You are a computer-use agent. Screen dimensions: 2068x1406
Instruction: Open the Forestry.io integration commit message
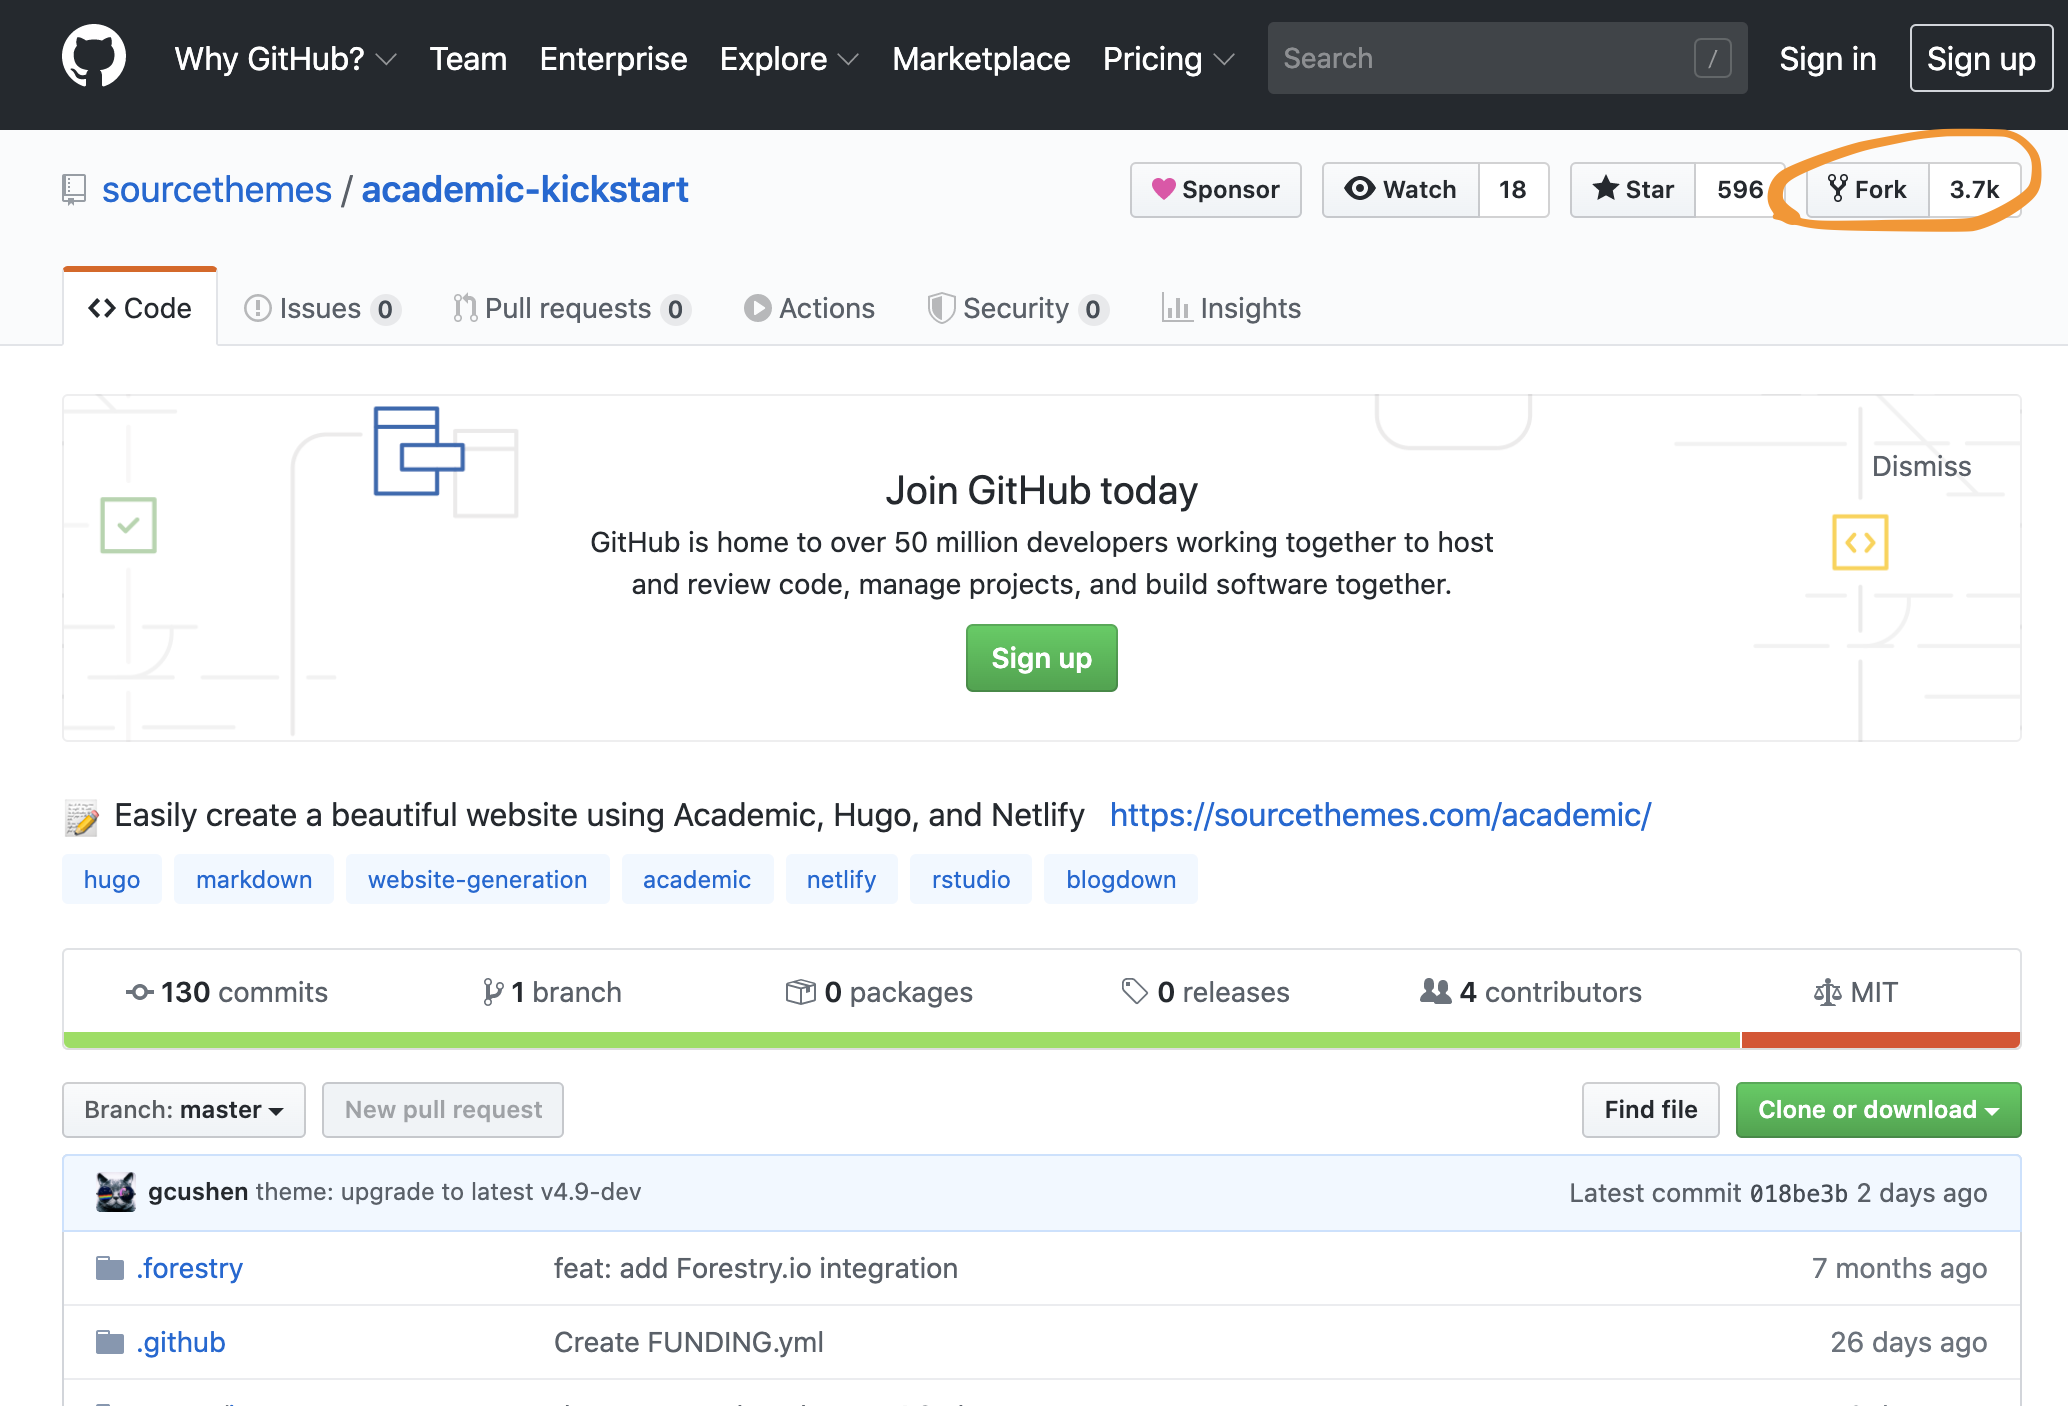[x=756, y=1268]
